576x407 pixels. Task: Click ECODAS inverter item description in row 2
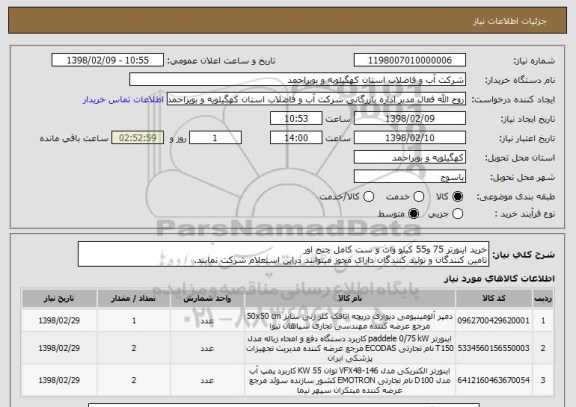(x=350, y=348)
